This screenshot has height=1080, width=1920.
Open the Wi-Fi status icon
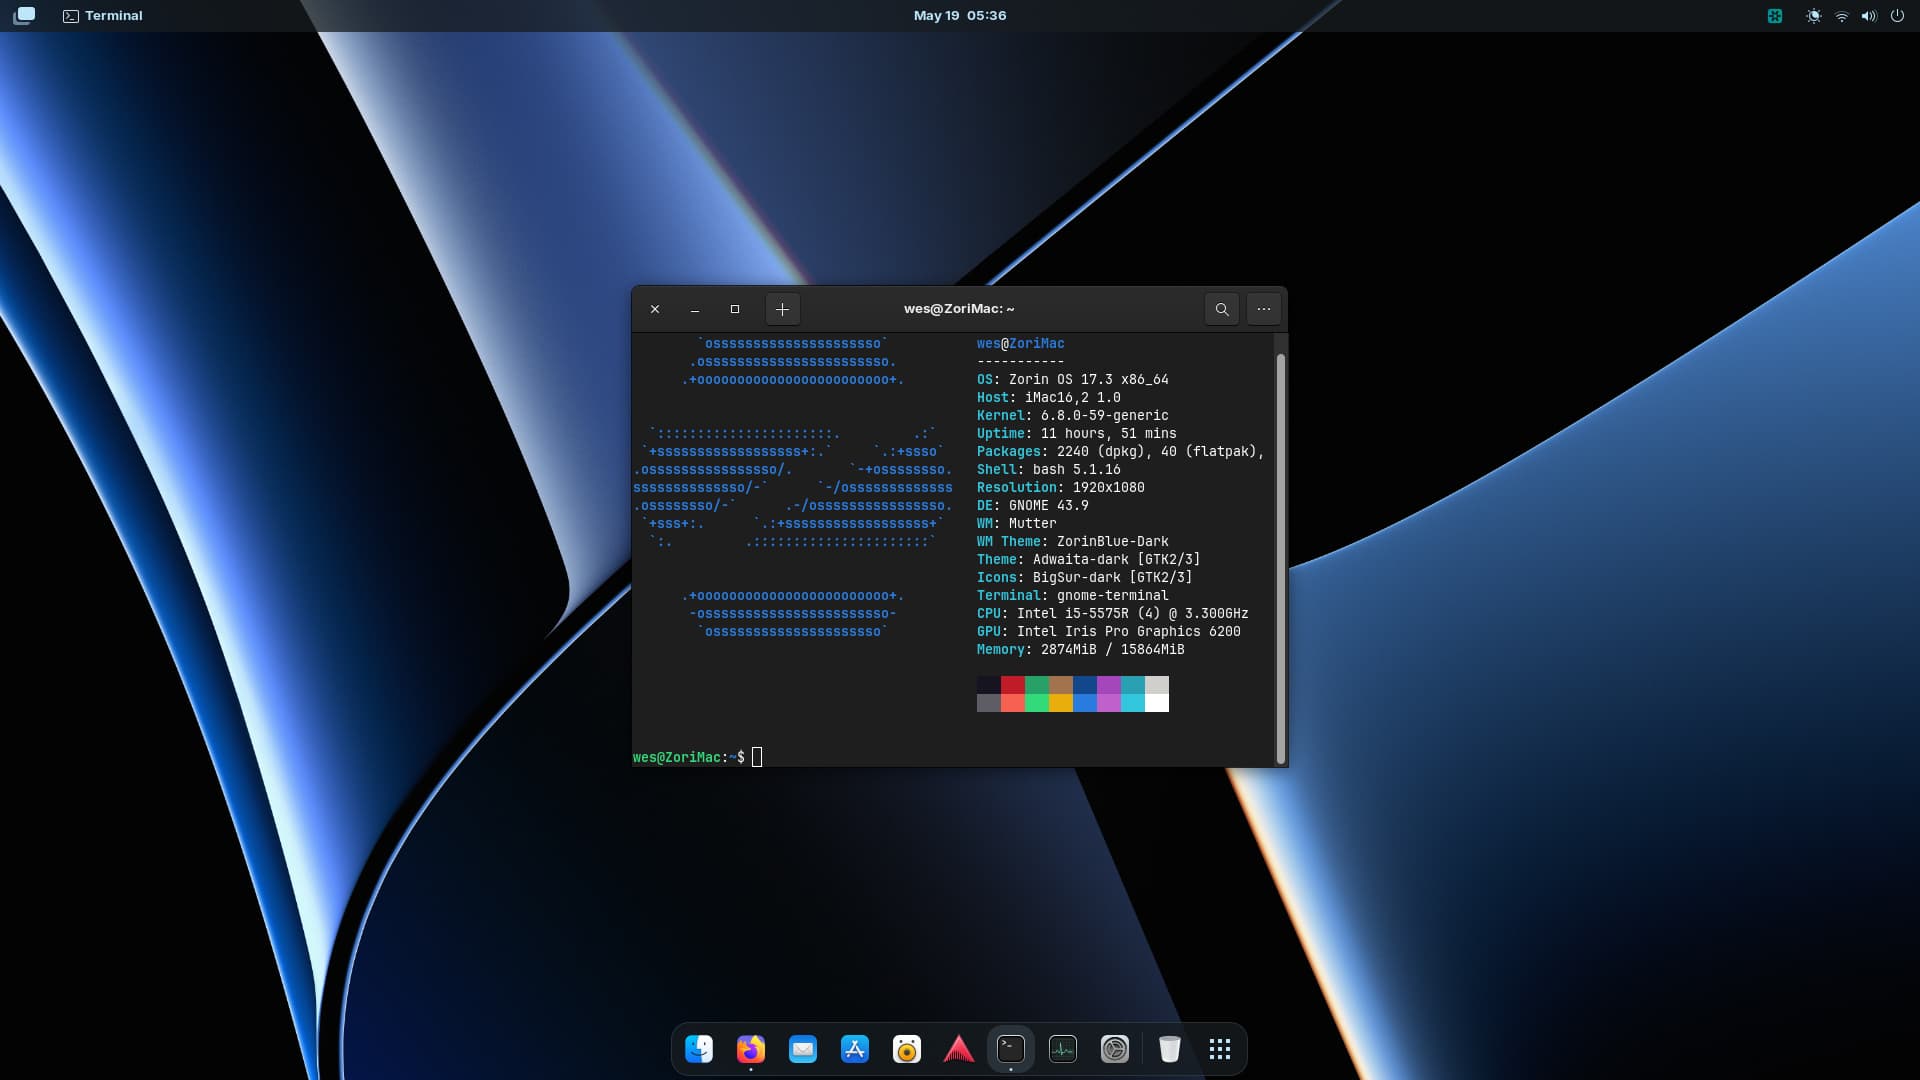coord(1842,16)
